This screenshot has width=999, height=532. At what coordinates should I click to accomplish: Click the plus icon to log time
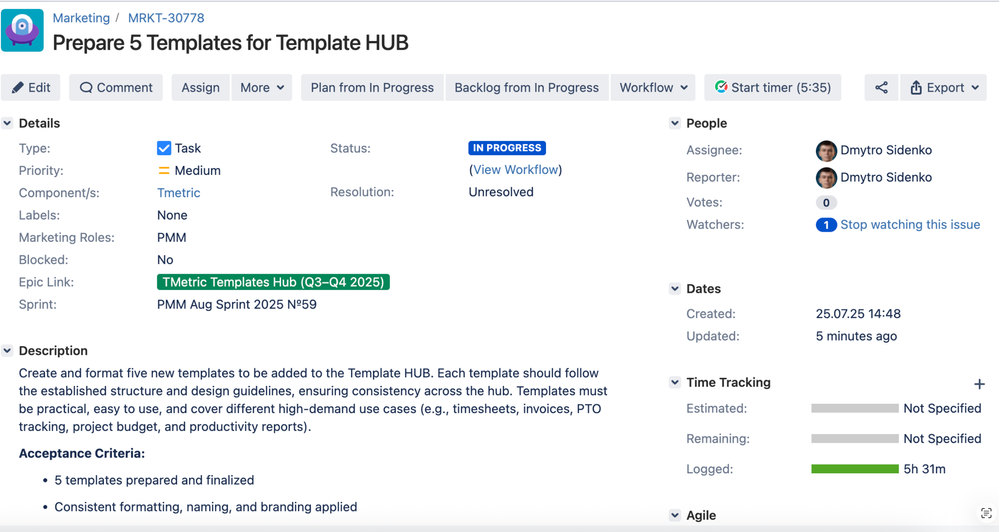point(979,384)
